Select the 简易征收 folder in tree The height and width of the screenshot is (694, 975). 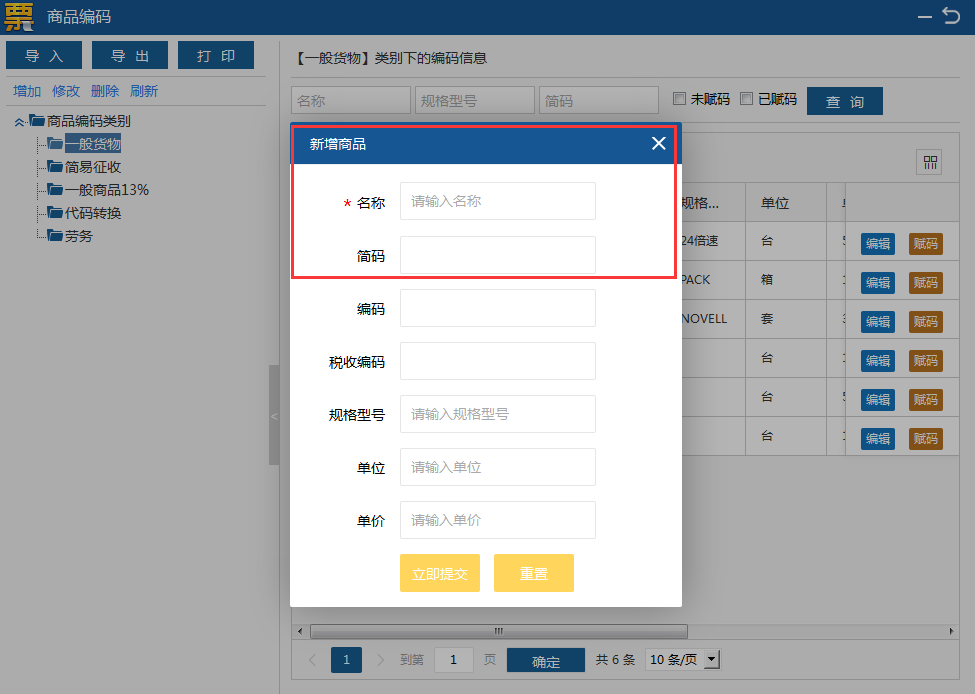pyautogui.click(x=92, y=167)
